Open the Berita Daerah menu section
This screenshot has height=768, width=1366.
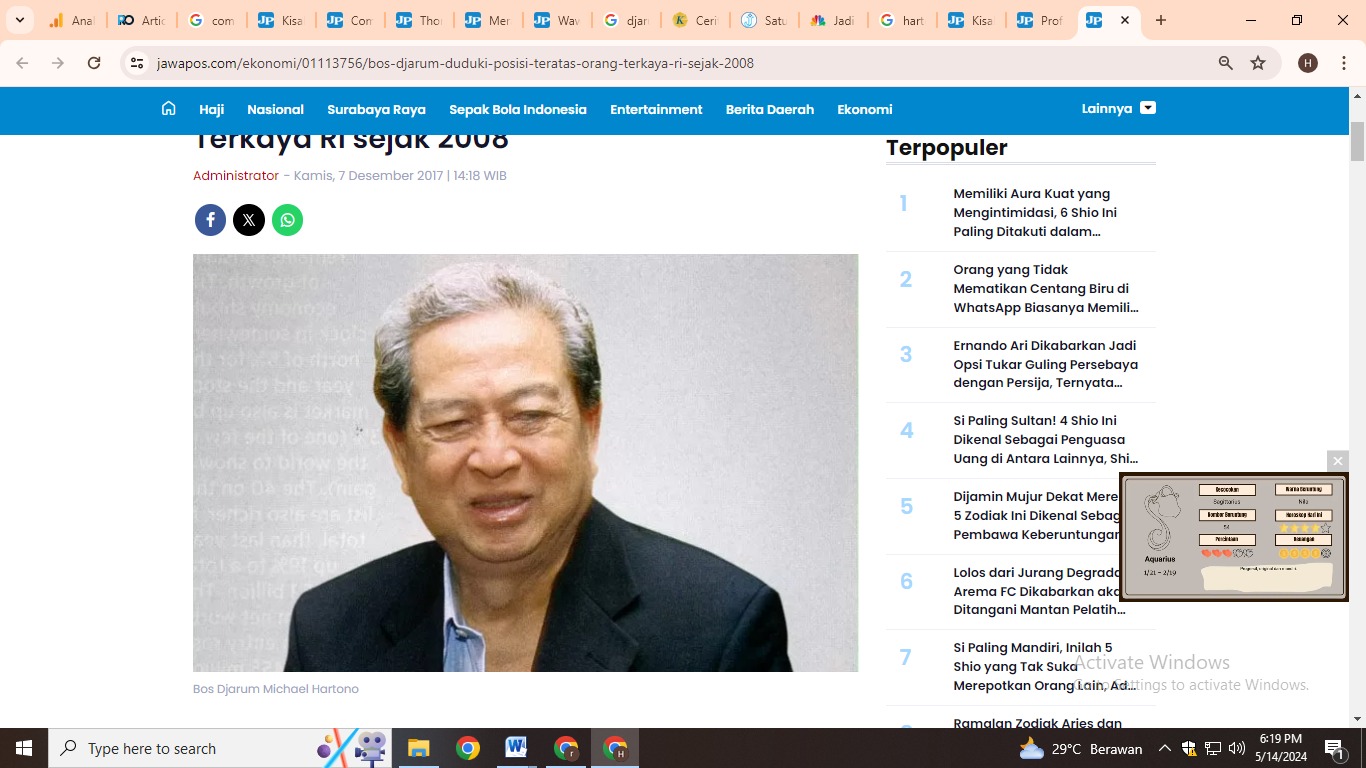click(x=770, y=109)
